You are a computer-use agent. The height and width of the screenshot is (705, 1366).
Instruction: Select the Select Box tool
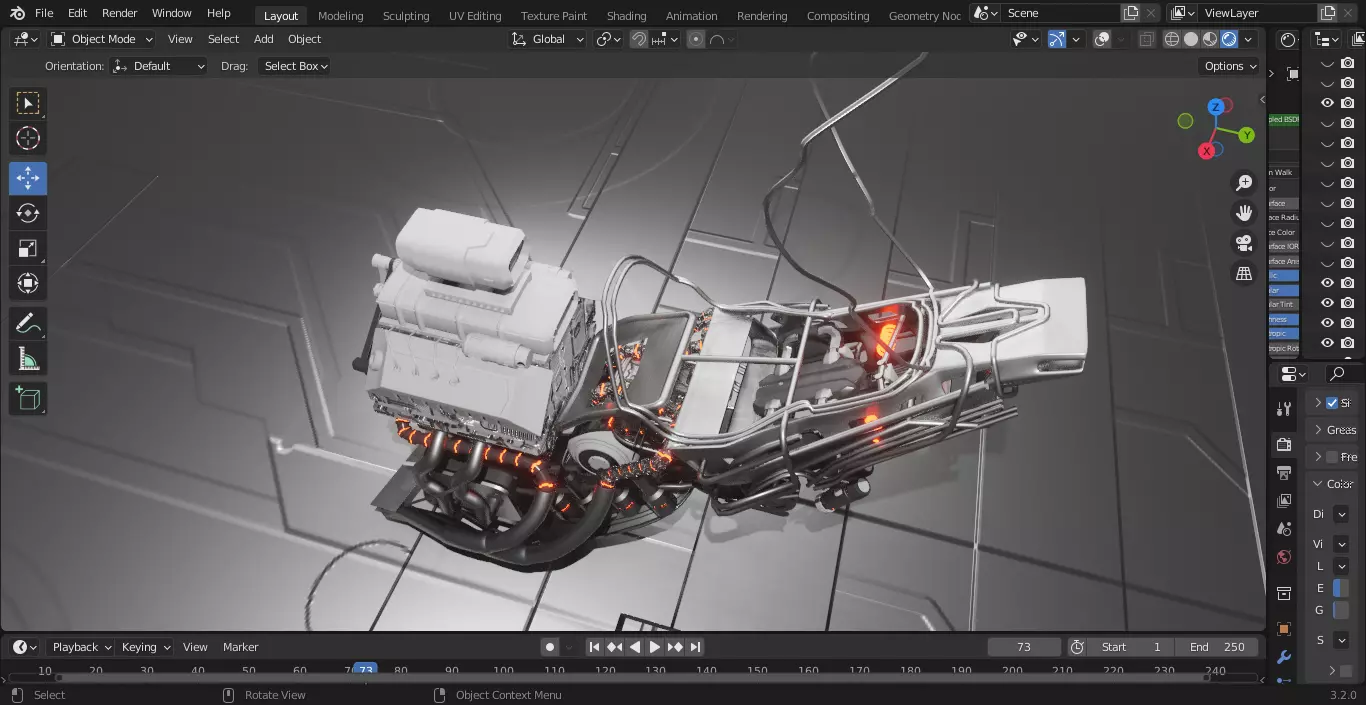[28, 103]
